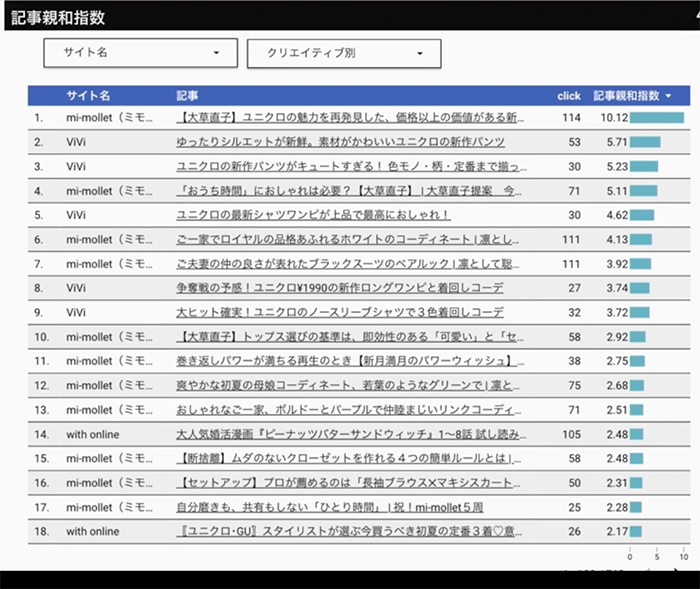
Task: Select with online in row 14
Action: point(93,434)
